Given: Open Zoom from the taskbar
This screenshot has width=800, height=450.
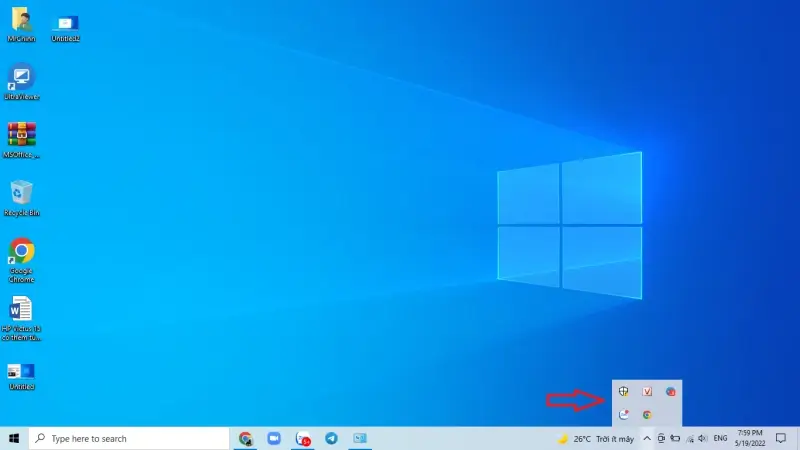Looking at the screenshot, I should click(274, 438).
